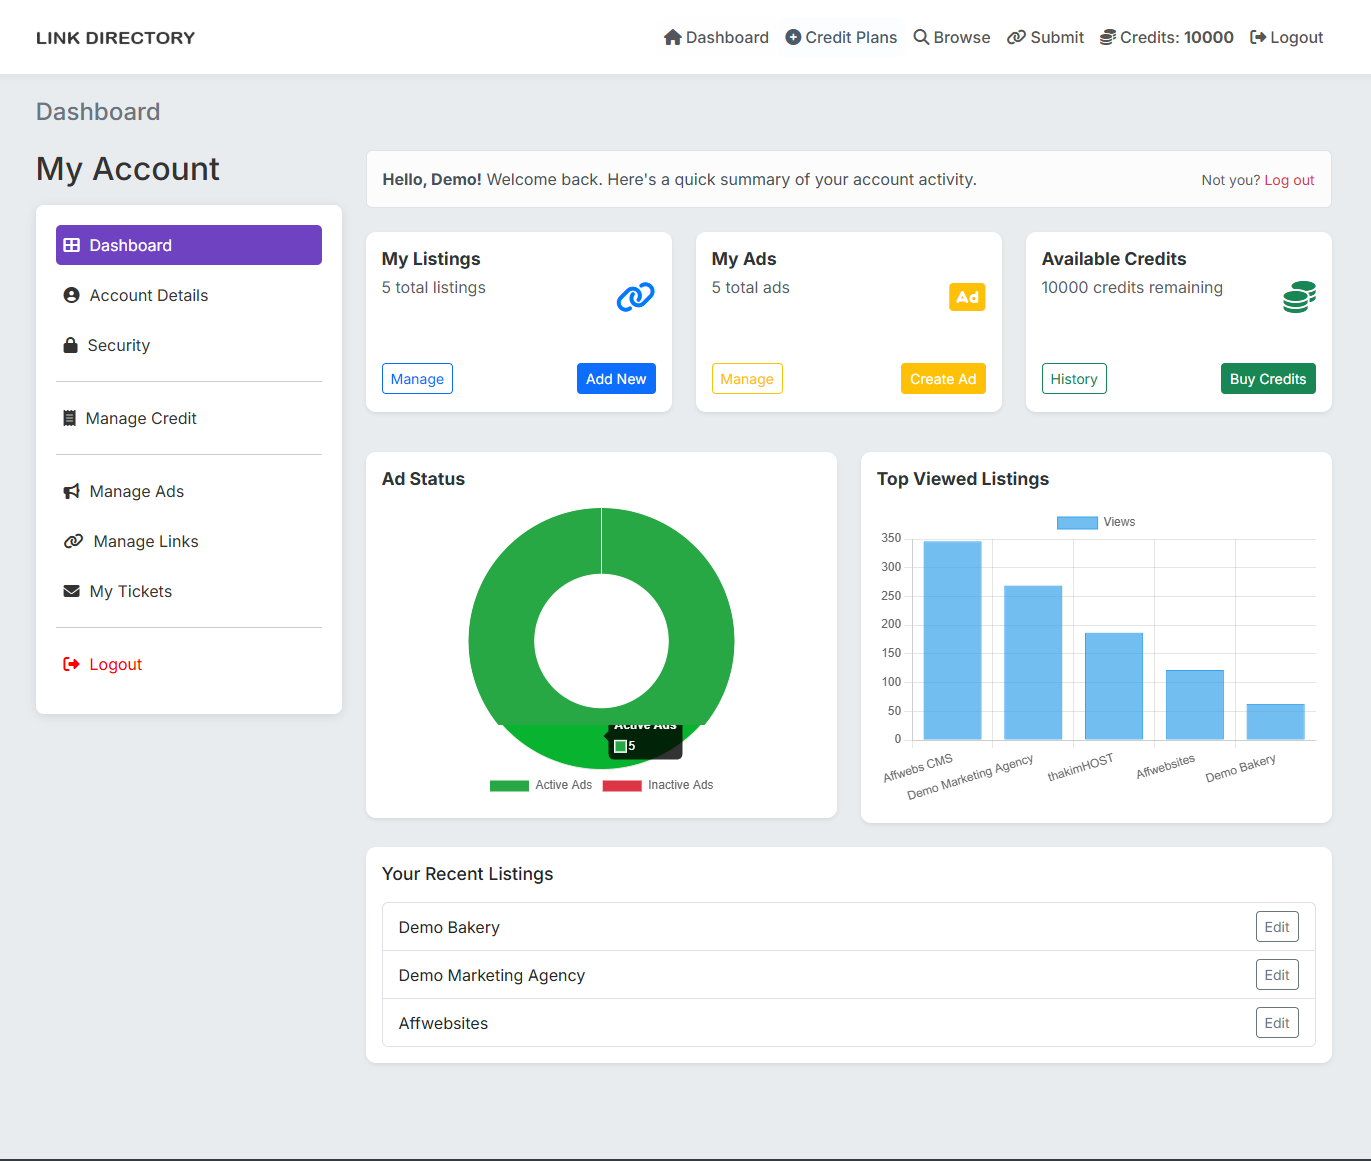Click the green coins icon in Available Credits card
Image resolution: width=1371 pixels, height=1161 pixels.
pyautogui.click(x=1299, y=297)
